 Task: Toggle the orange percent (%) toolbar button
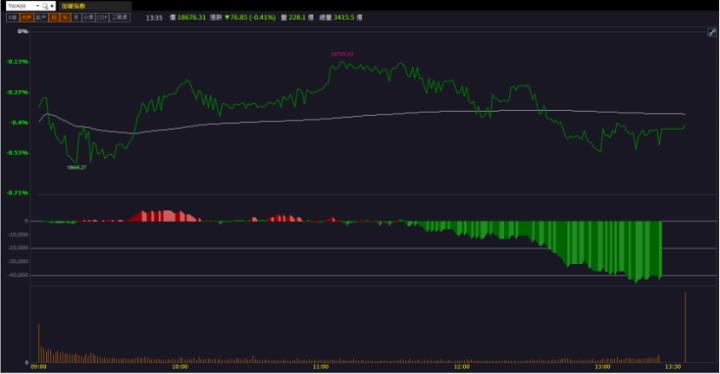(x=65, y=17)
